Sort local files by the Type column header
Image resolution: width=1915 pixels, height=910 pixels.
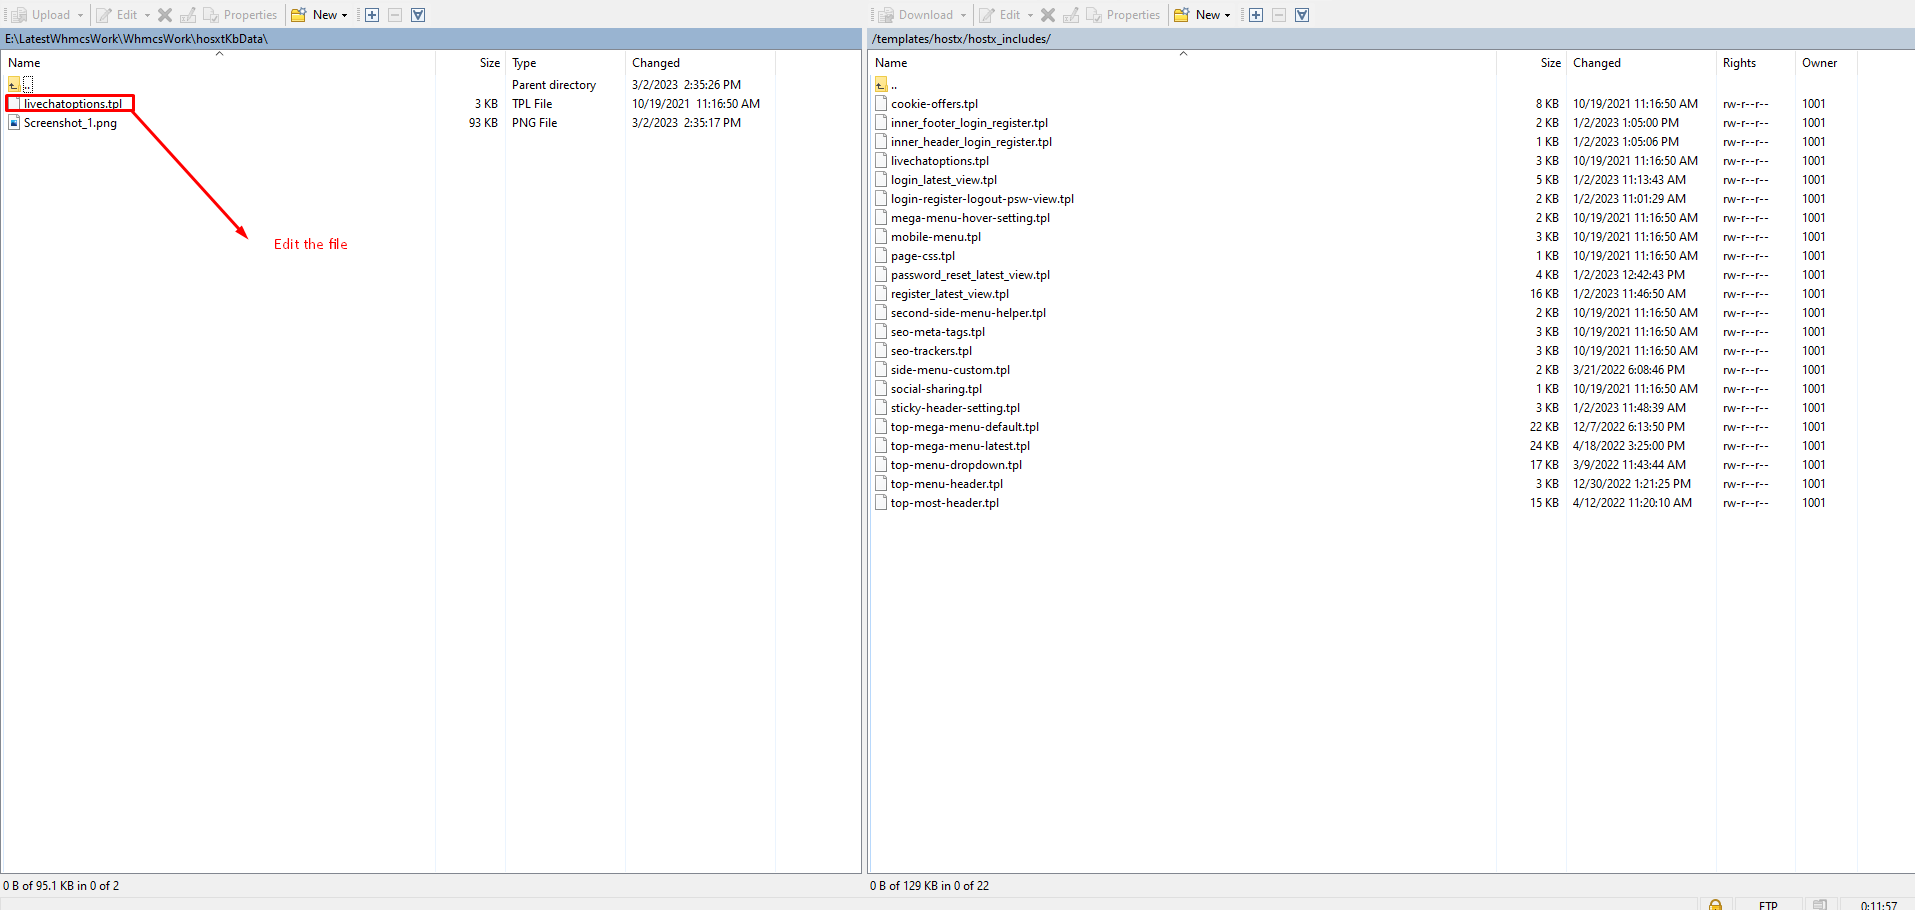point(524,63)
